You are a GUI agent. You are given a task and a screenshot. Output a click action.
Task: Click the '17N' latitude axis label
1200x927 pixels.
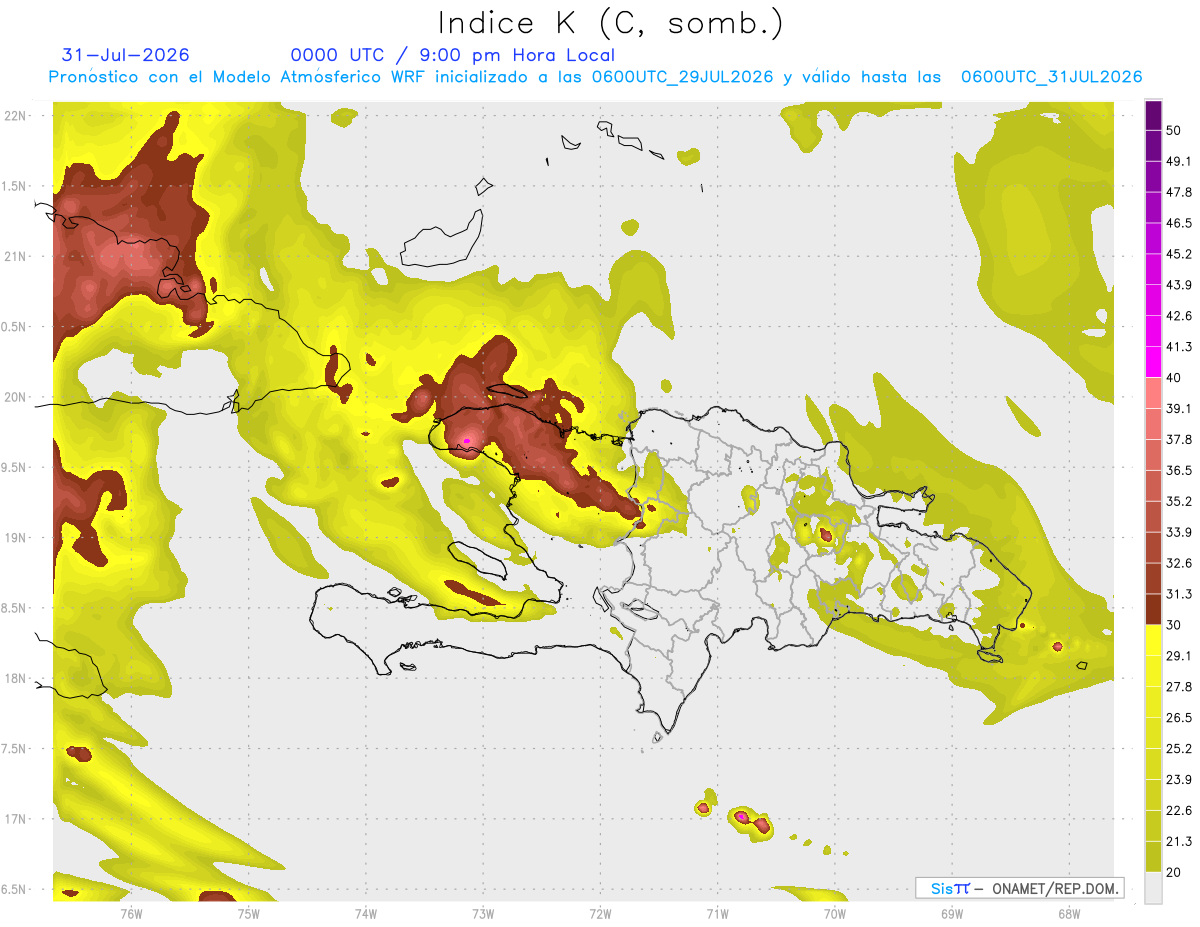pyautogui.click(x=15, y=819)
